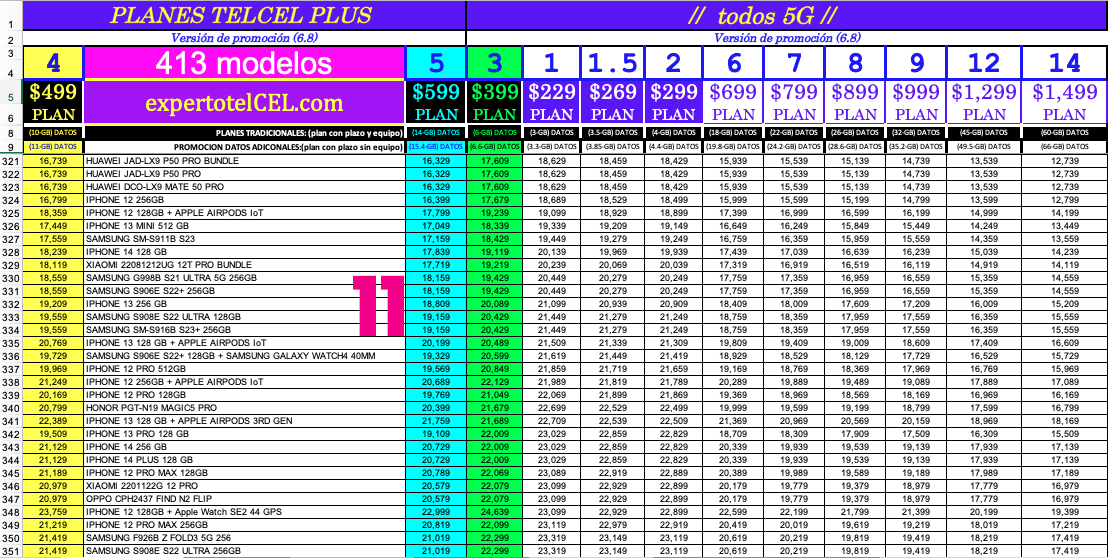This screenshot has width=1108, height=558.
Task: Click the expertotelCEL.com cell
Action: pos(244,103)
